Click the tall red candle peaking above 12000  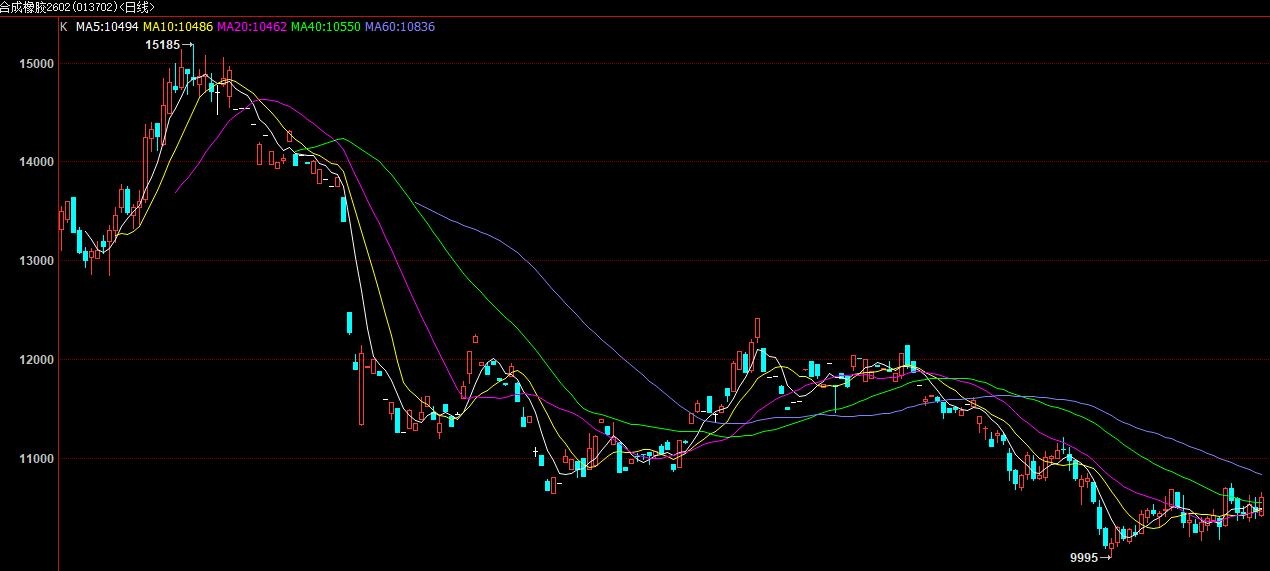(x=758, y=330)
